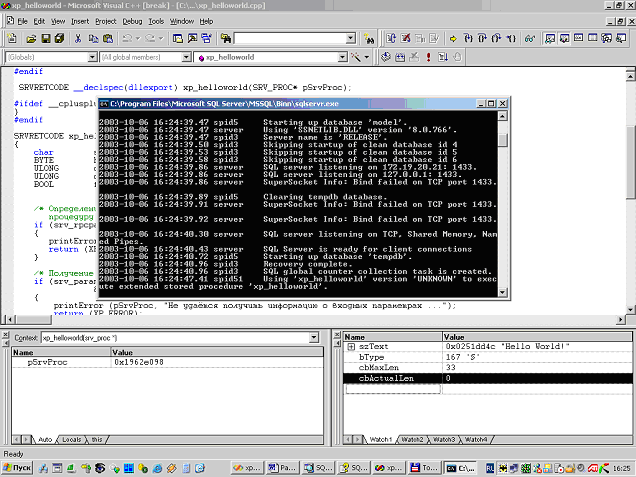636x477 pixels.
Task: Show the Workspace window icon
Action: 178,39
